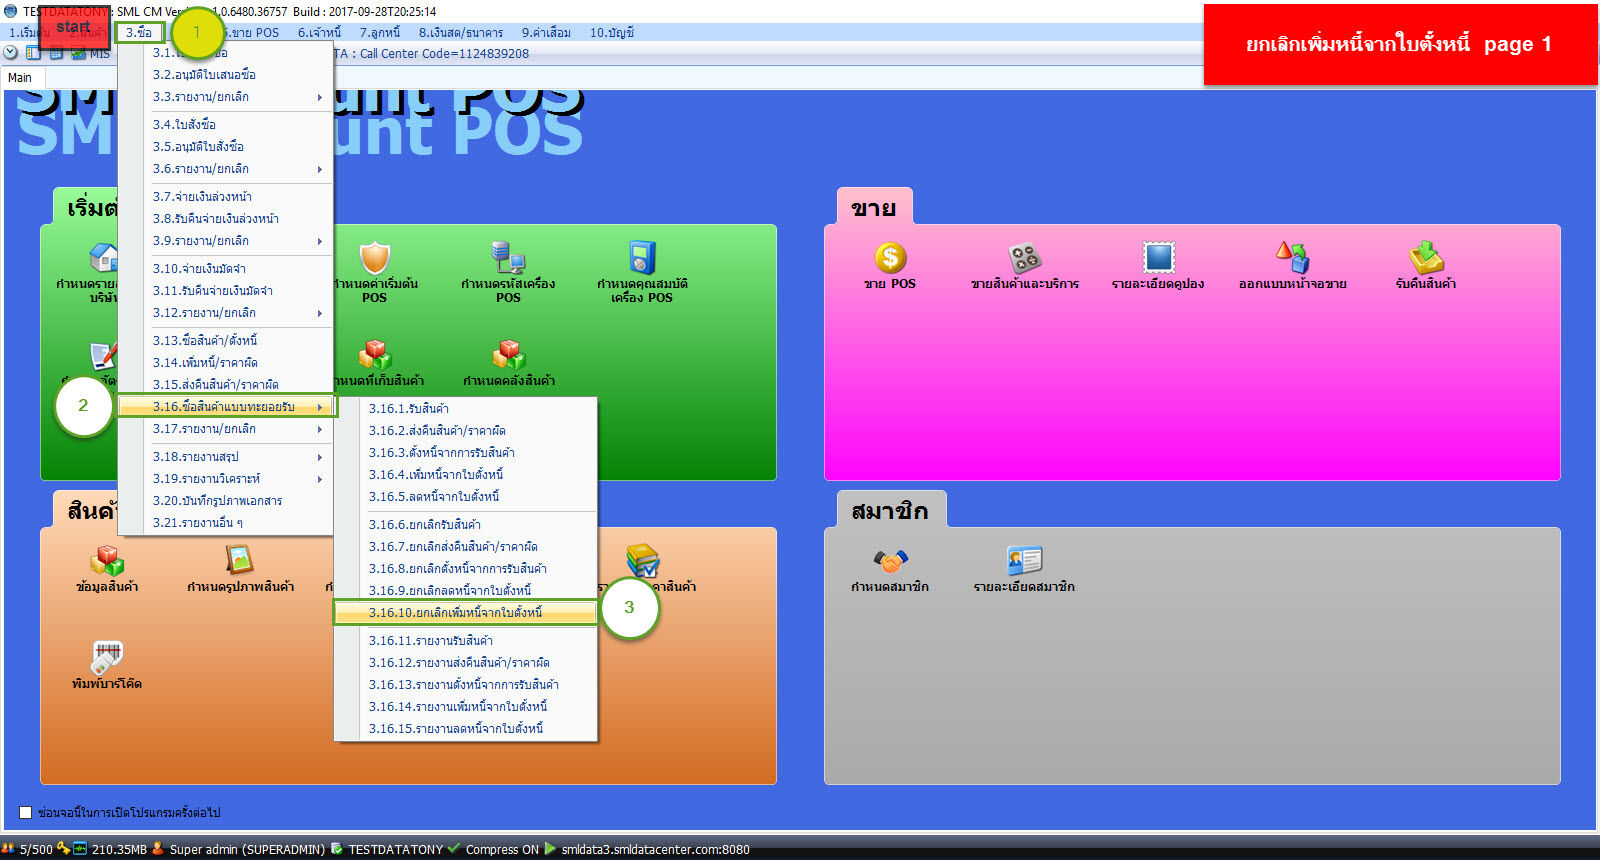This screenshot has height=860, width=1600.
Task: Click the ขาย section header tab
Action: click(873, 208)
